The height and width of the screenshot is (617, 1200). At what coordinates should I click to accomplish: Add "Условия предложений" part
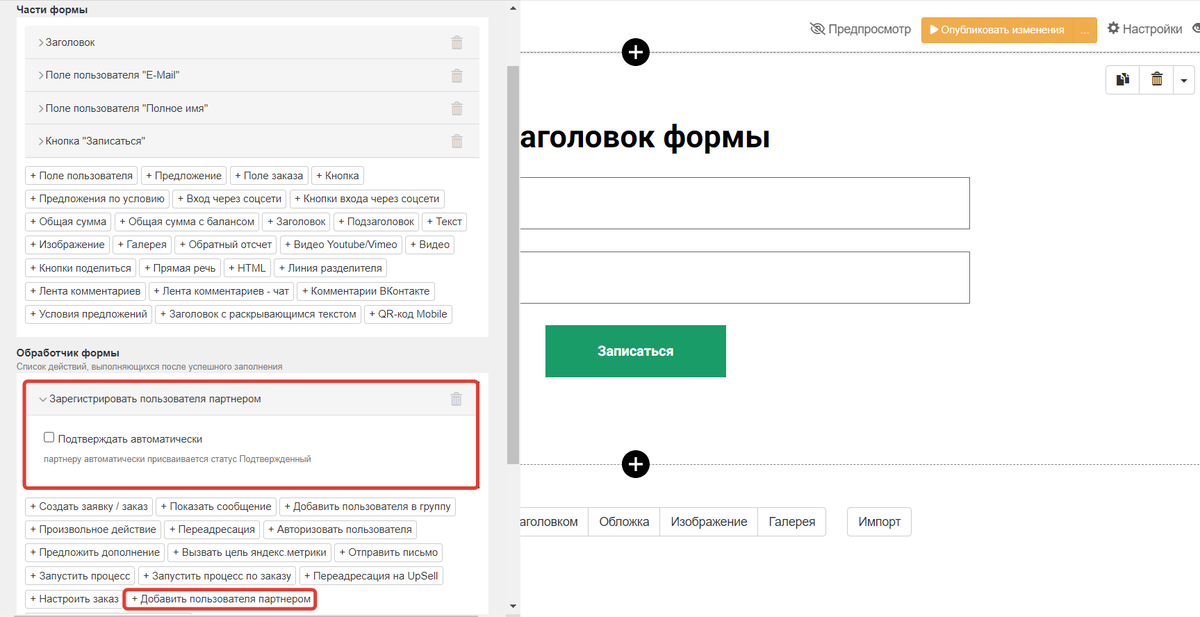click(x=88, y=314)
